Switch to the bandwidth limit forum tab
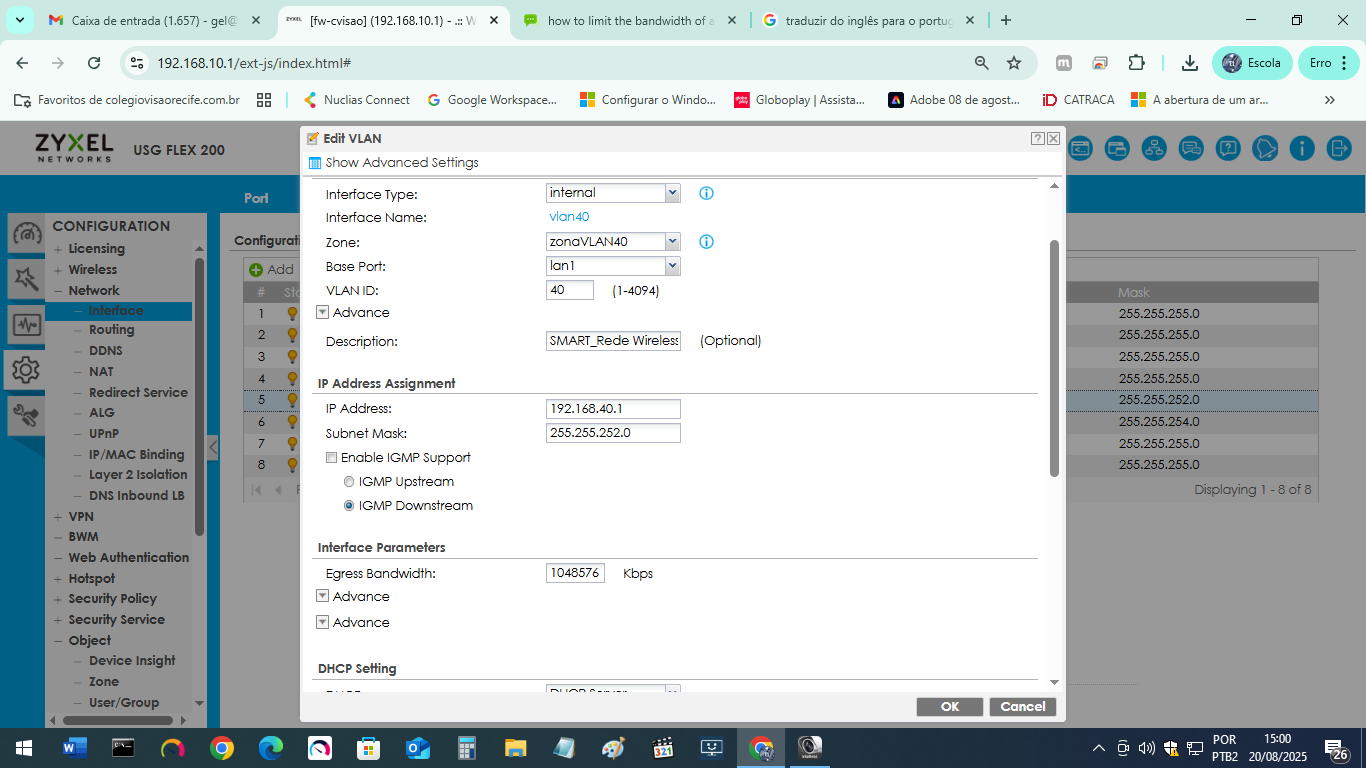The image size is (1366, 768). pyautogui.click(x=631, y=20)
